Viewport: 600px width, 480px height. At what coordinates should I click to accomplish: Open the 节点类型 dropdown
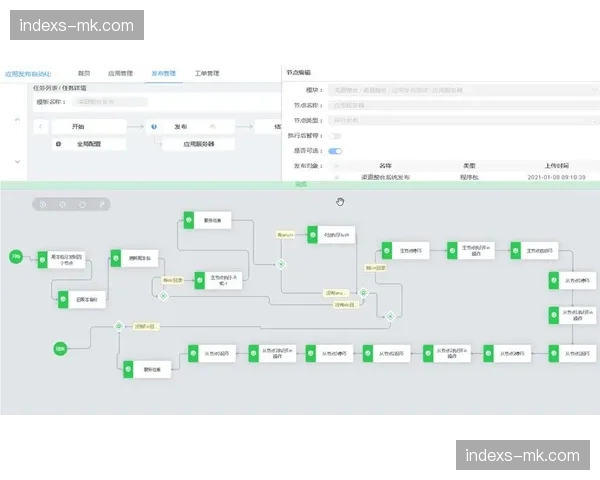(461, 120)
